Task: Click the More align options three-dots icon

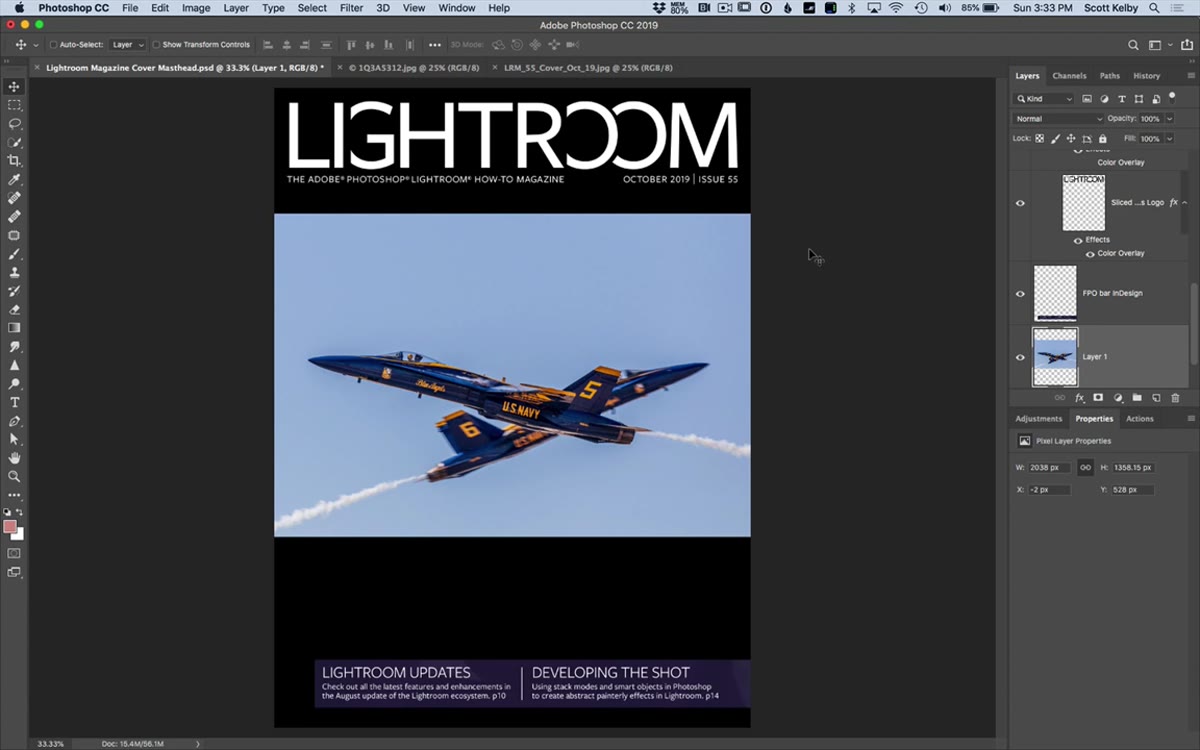Action: (434, 45)
